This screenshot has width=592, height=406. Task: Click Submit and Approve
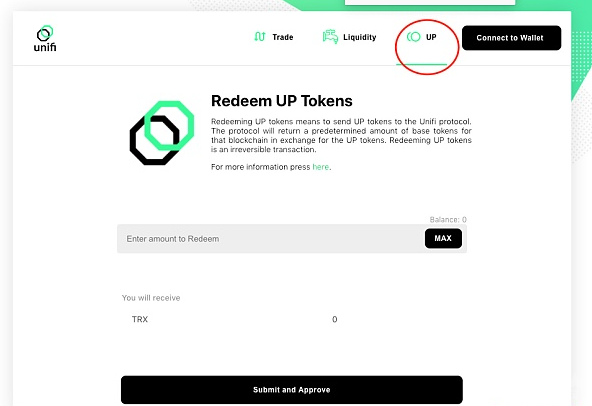tap(291, 390)
